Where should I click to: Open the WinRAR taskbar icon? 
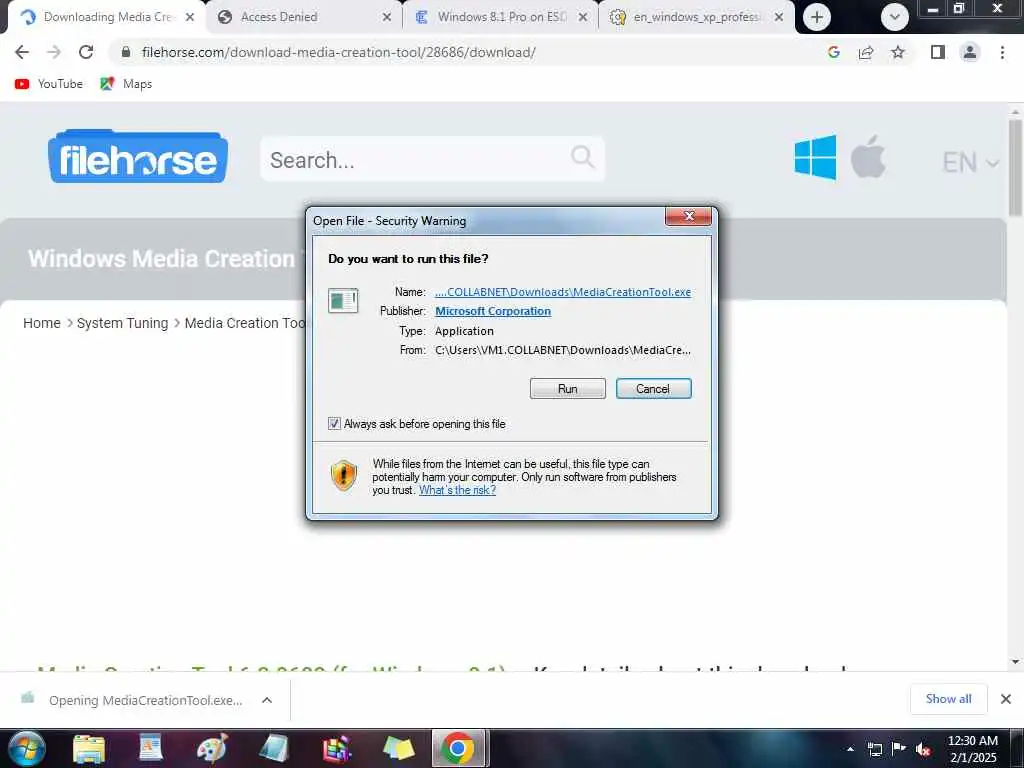click(x=336, y=749)
